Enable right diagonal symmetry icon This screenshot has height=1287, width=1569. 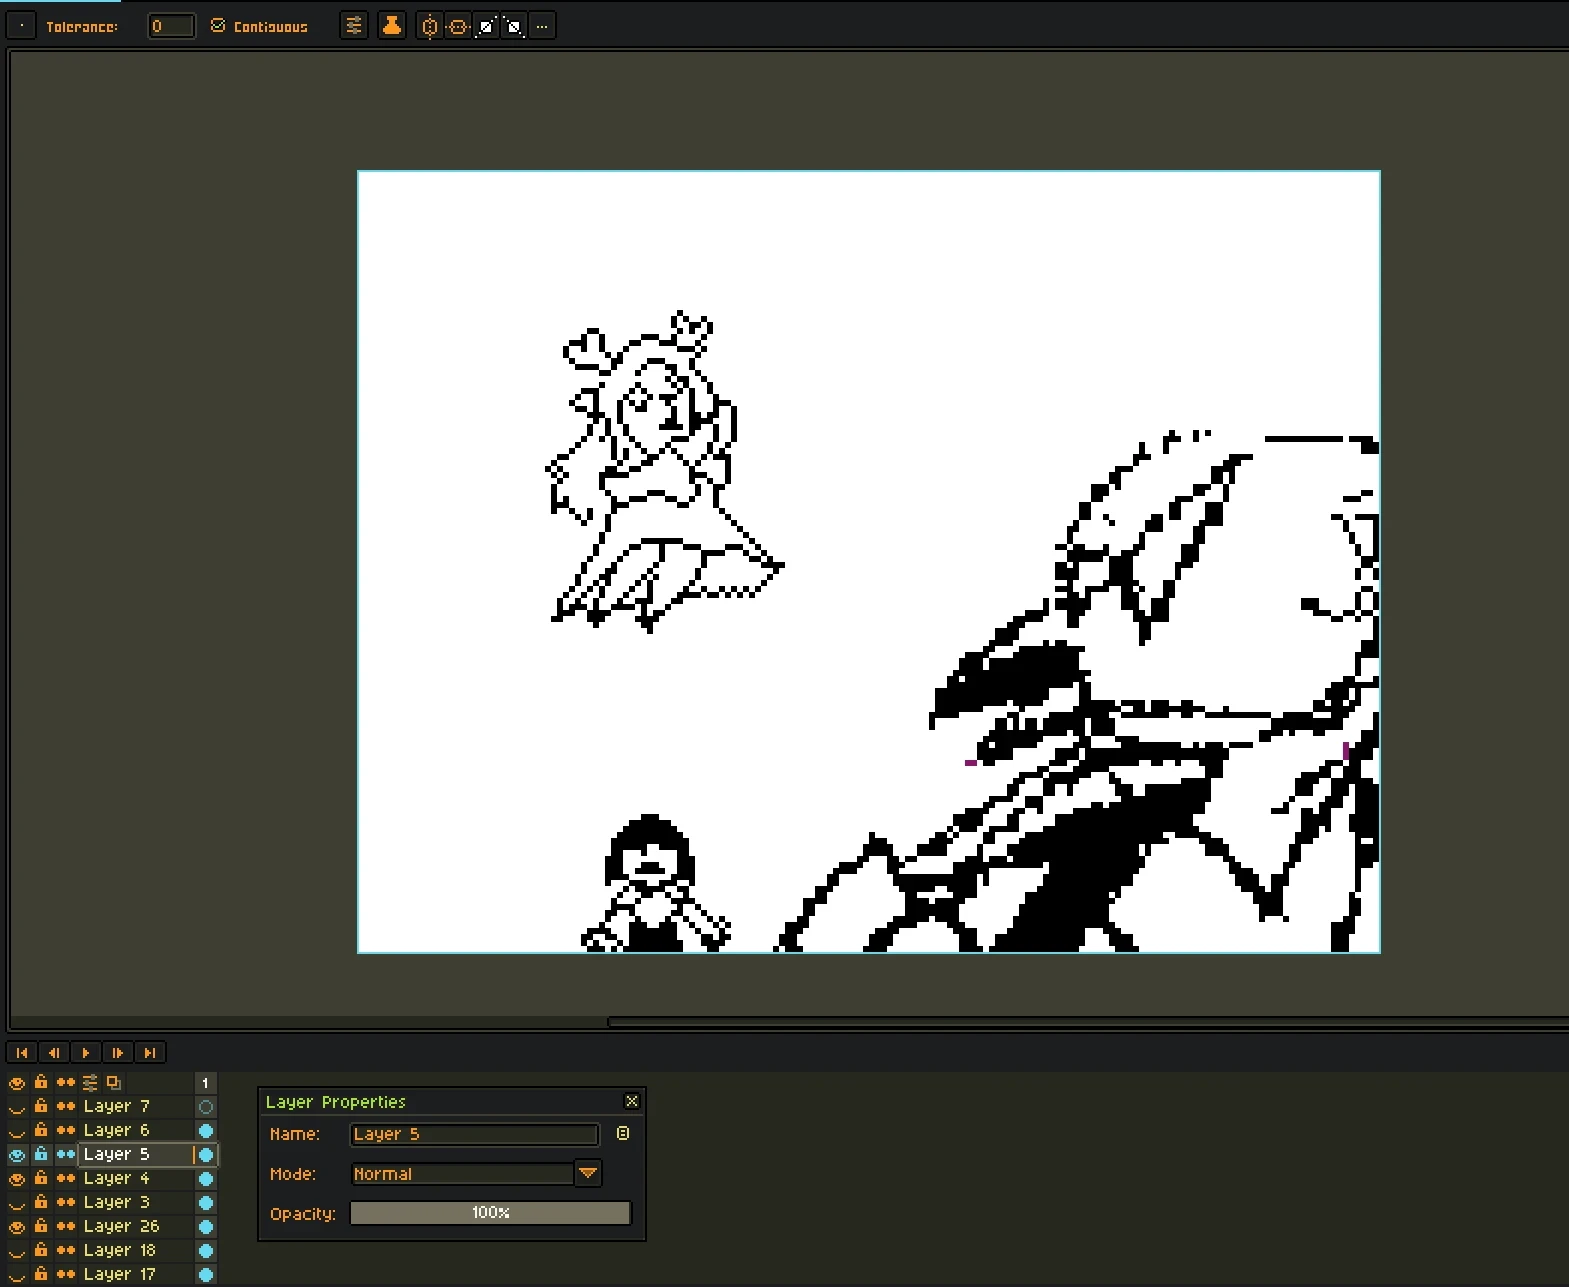point(486,27)
